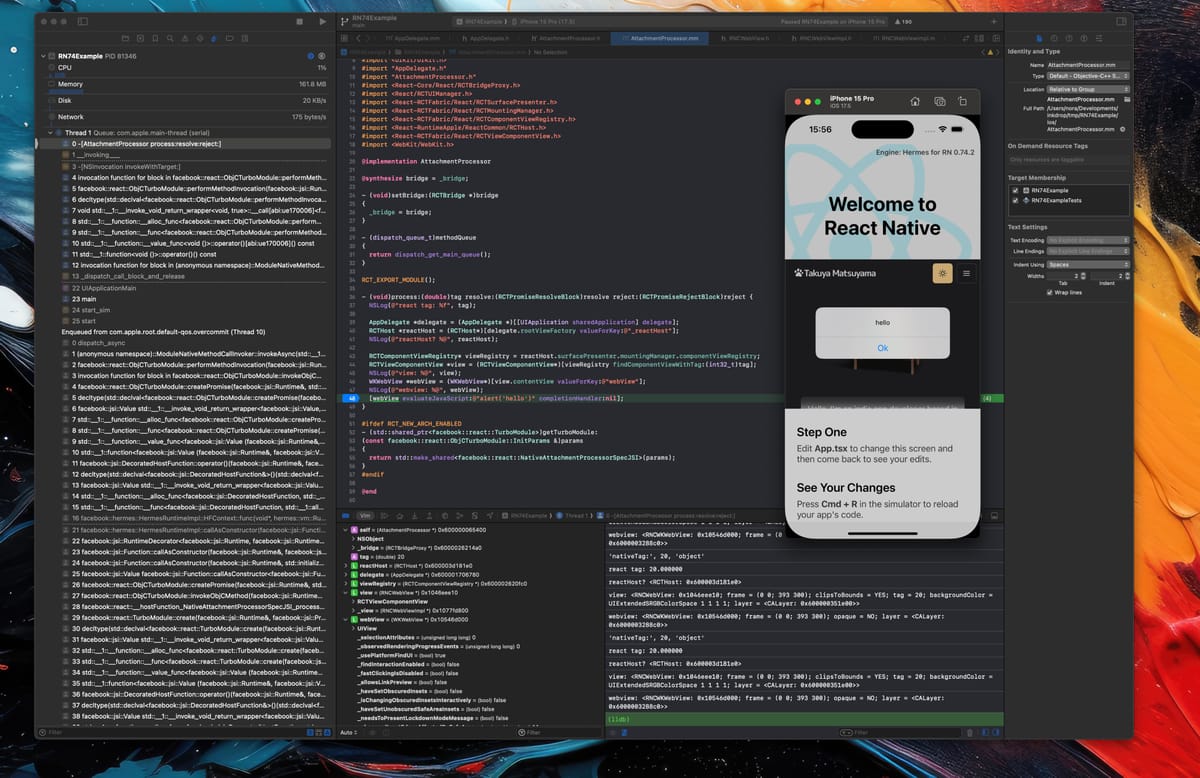Image resolution: width=1200 pixels, height=778 pixels.
Task: Click the Run play button in Xcode toolbar
Action: 322,21
